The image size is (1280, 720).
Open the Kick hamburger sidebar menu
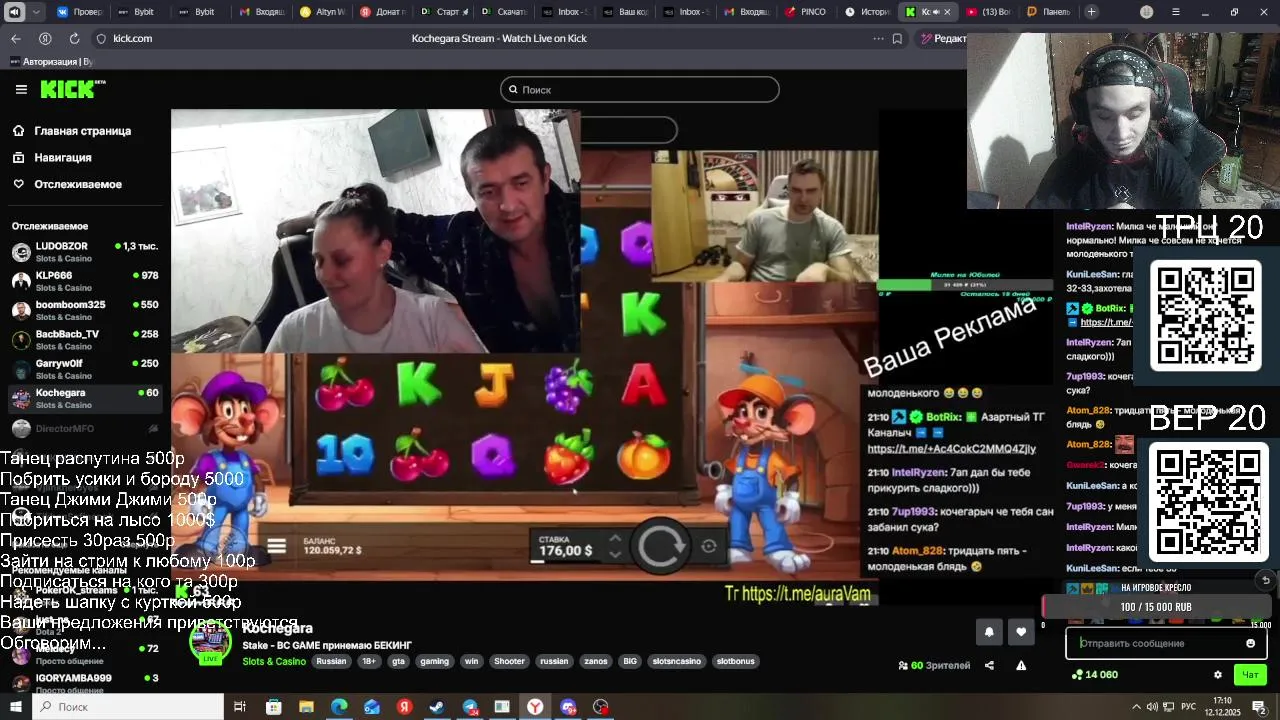click(21, 89)
